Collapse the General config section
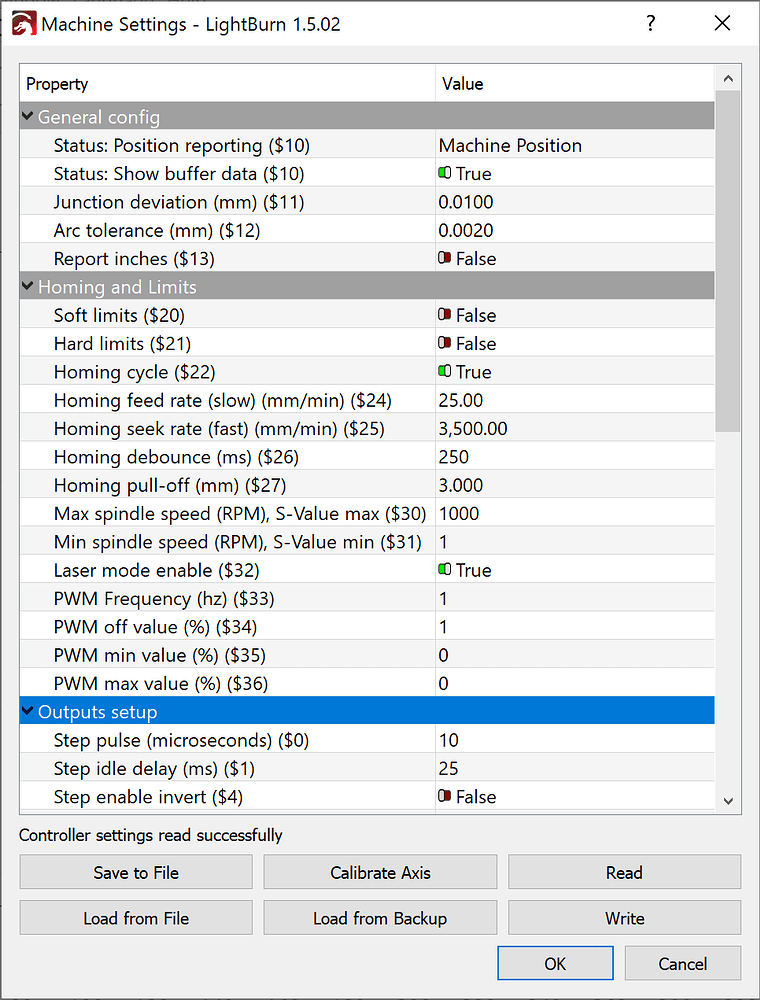 27,116
